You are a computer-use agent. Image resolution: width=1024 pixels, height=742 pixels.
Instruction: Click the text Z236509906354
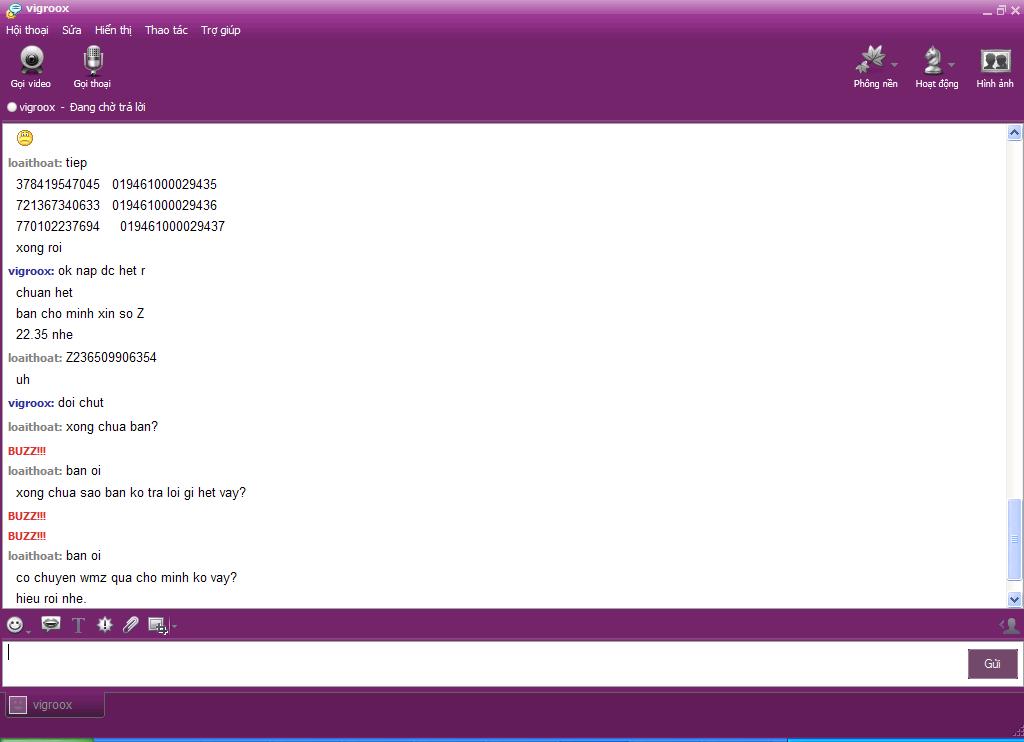[x=111, y=357]
